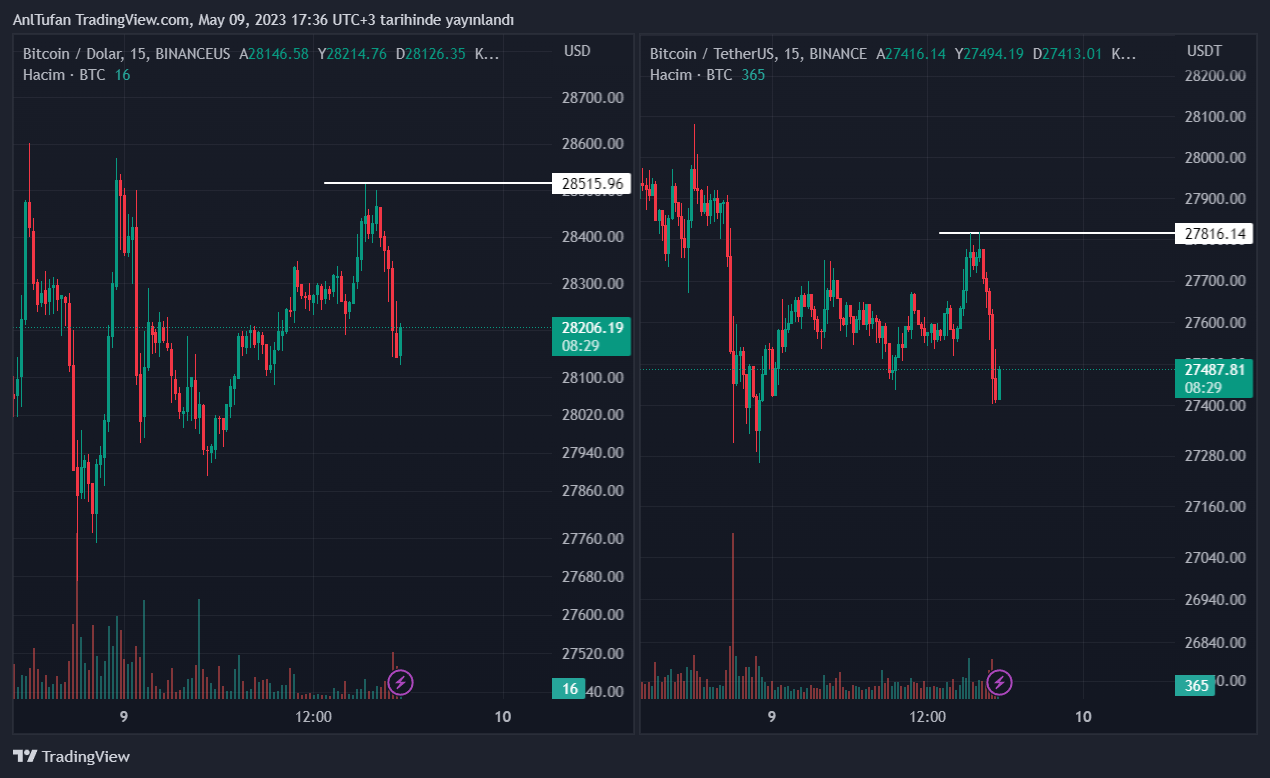Click the purple lightning icon on the Bitcoin/Dolar chart
The width and height of the screenshot is (1270, 778).
click(x=400, y=683)
